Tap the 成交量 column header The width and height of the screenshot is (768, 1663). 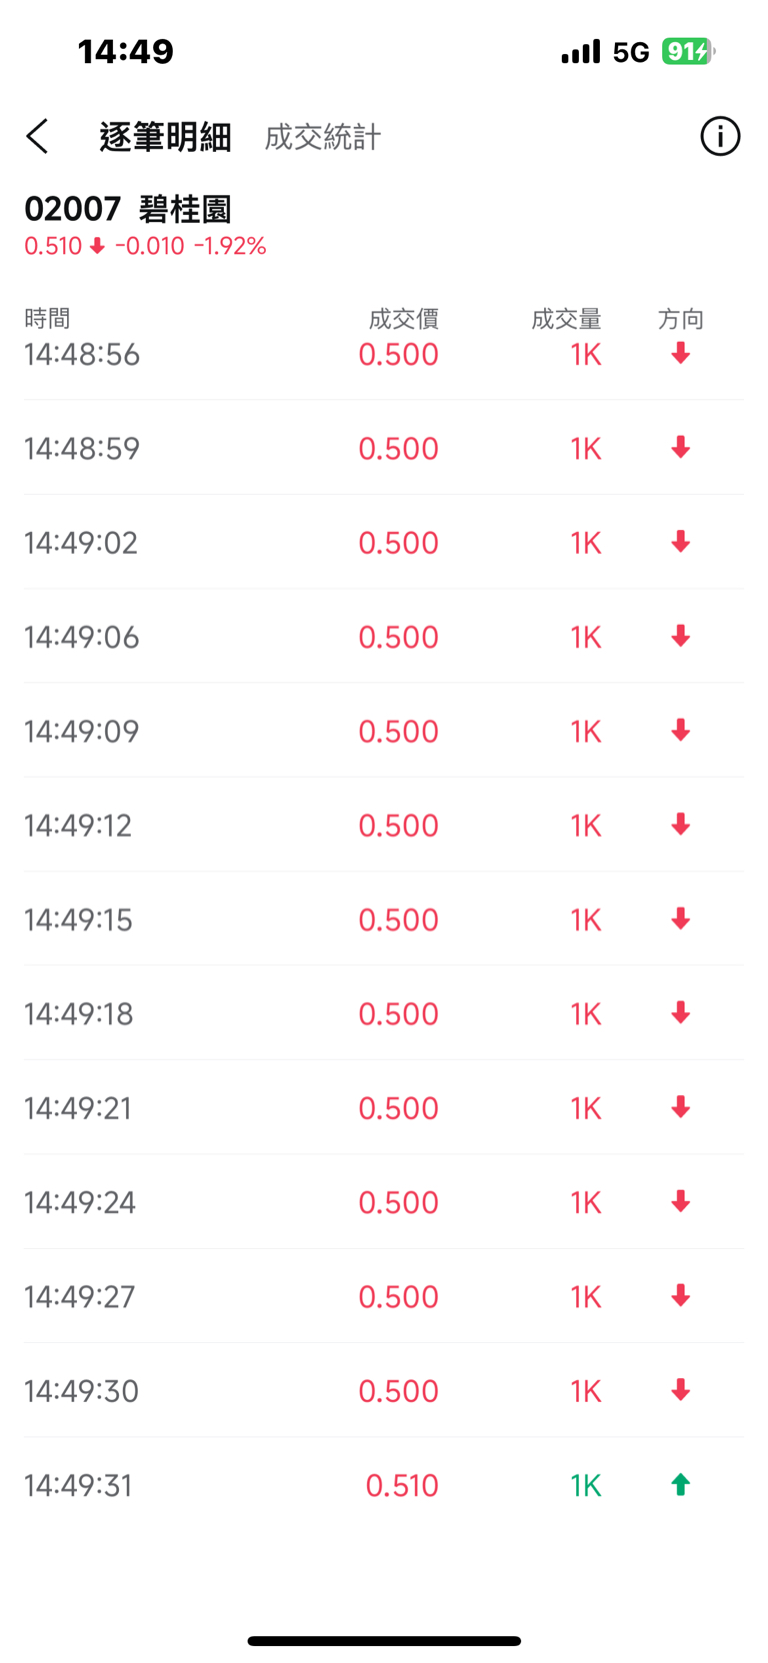(x=566, y=319)
